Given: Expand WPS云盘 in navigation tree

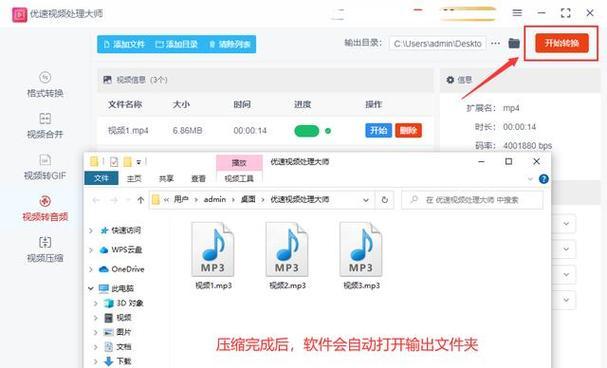Looking at the screenshot, I should (x=91, y=250).
